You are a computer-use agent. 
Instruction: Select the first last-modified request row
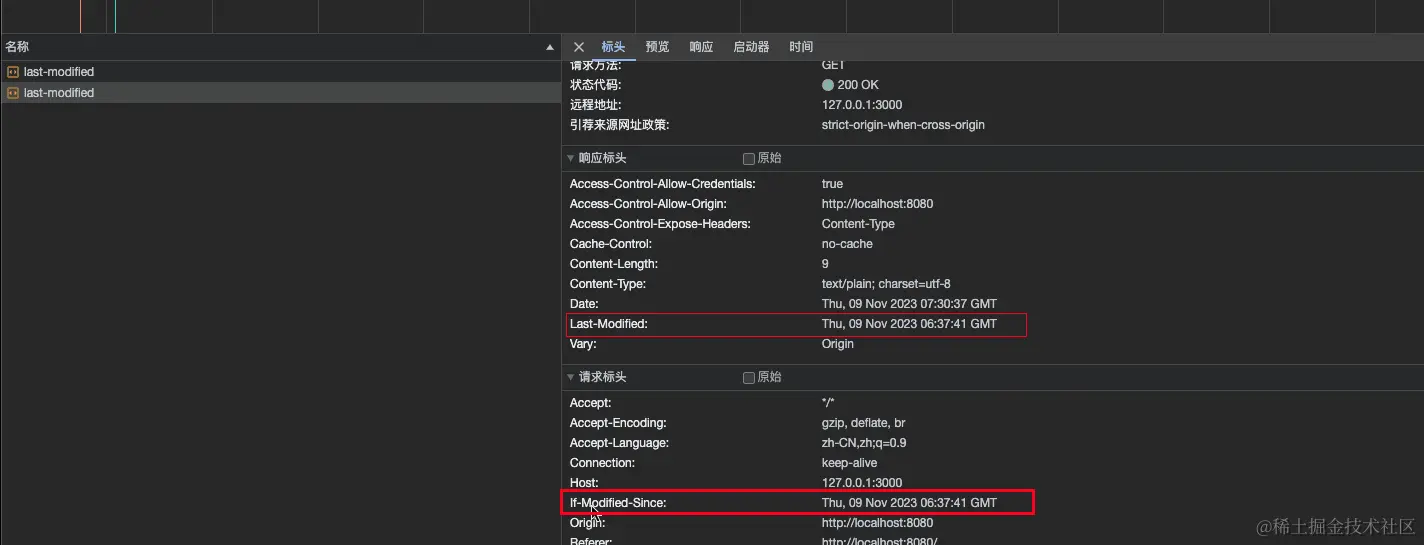(280, 72)
